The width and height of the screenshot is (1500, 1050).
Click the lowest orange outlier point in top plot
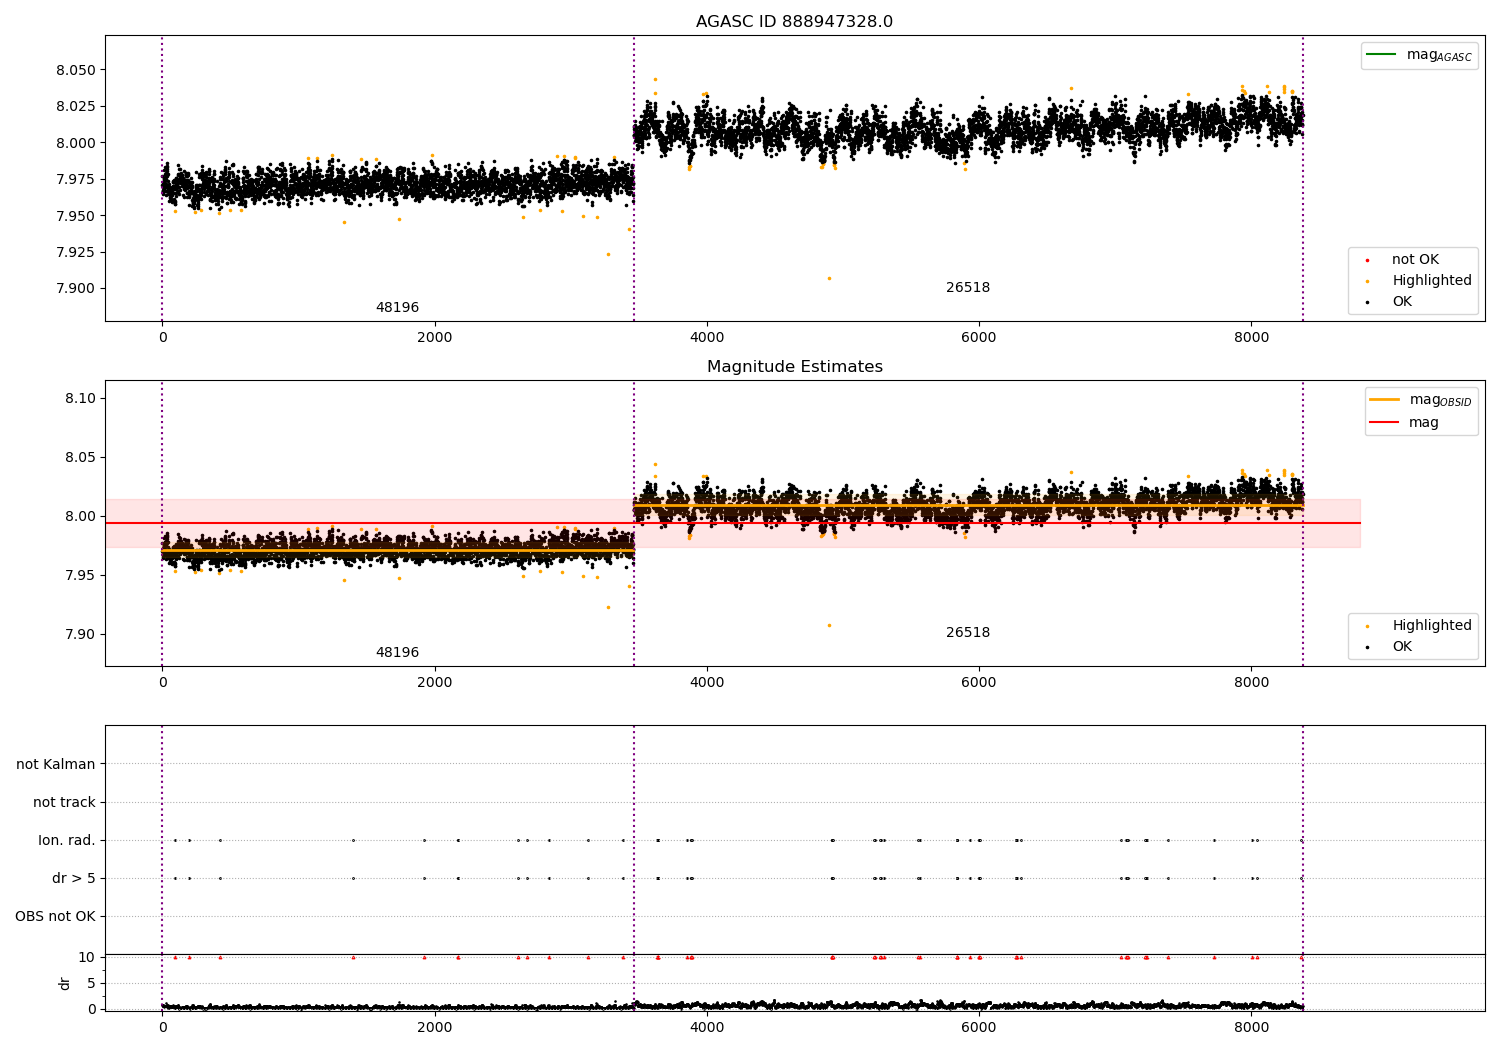(829, 278)
